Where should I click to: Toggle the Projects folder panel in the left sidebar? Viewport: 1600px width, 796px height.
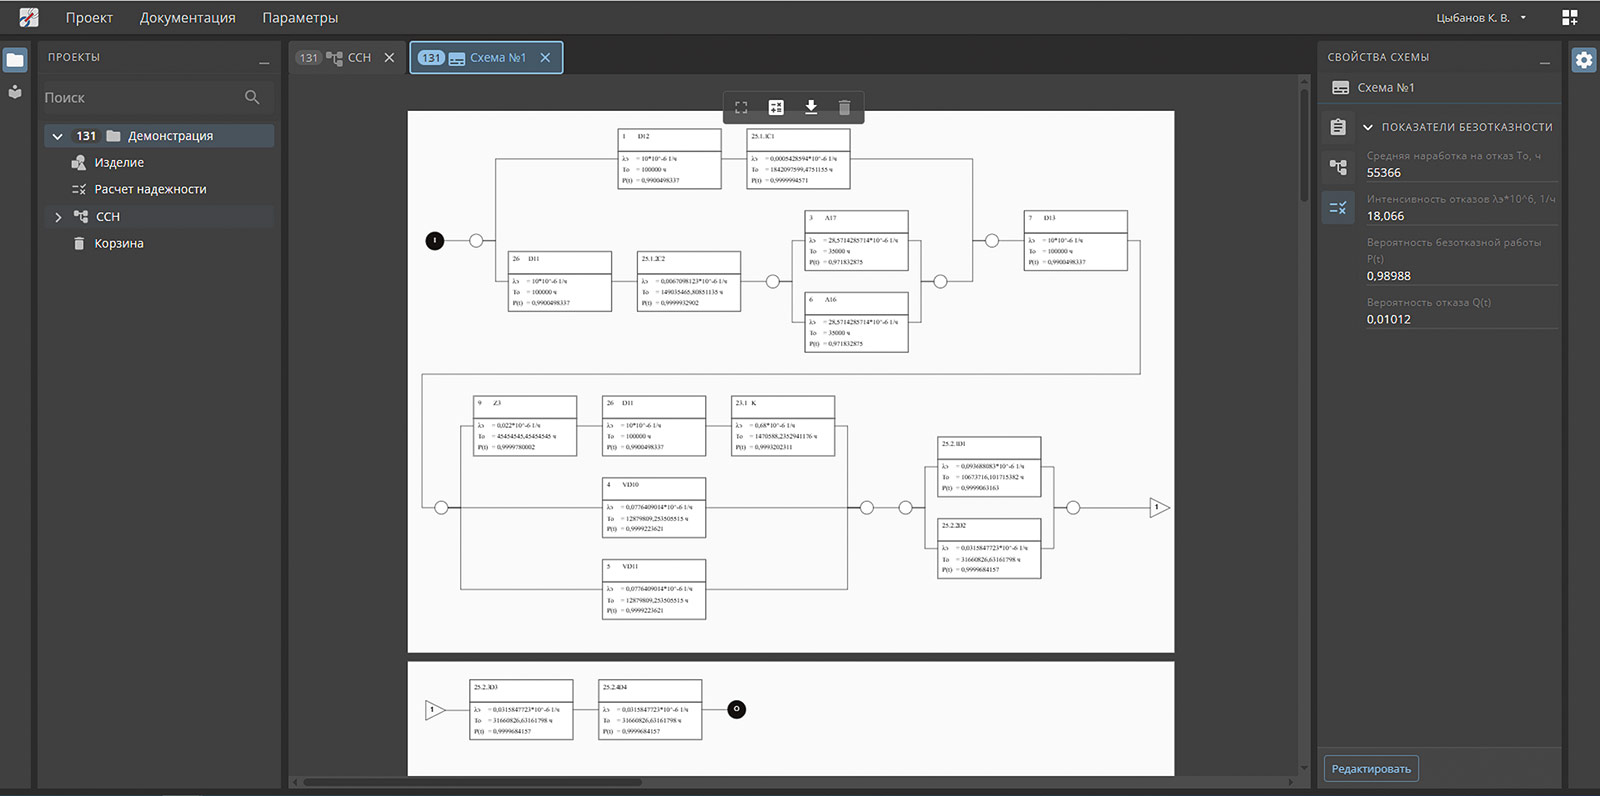coord(15,60)
